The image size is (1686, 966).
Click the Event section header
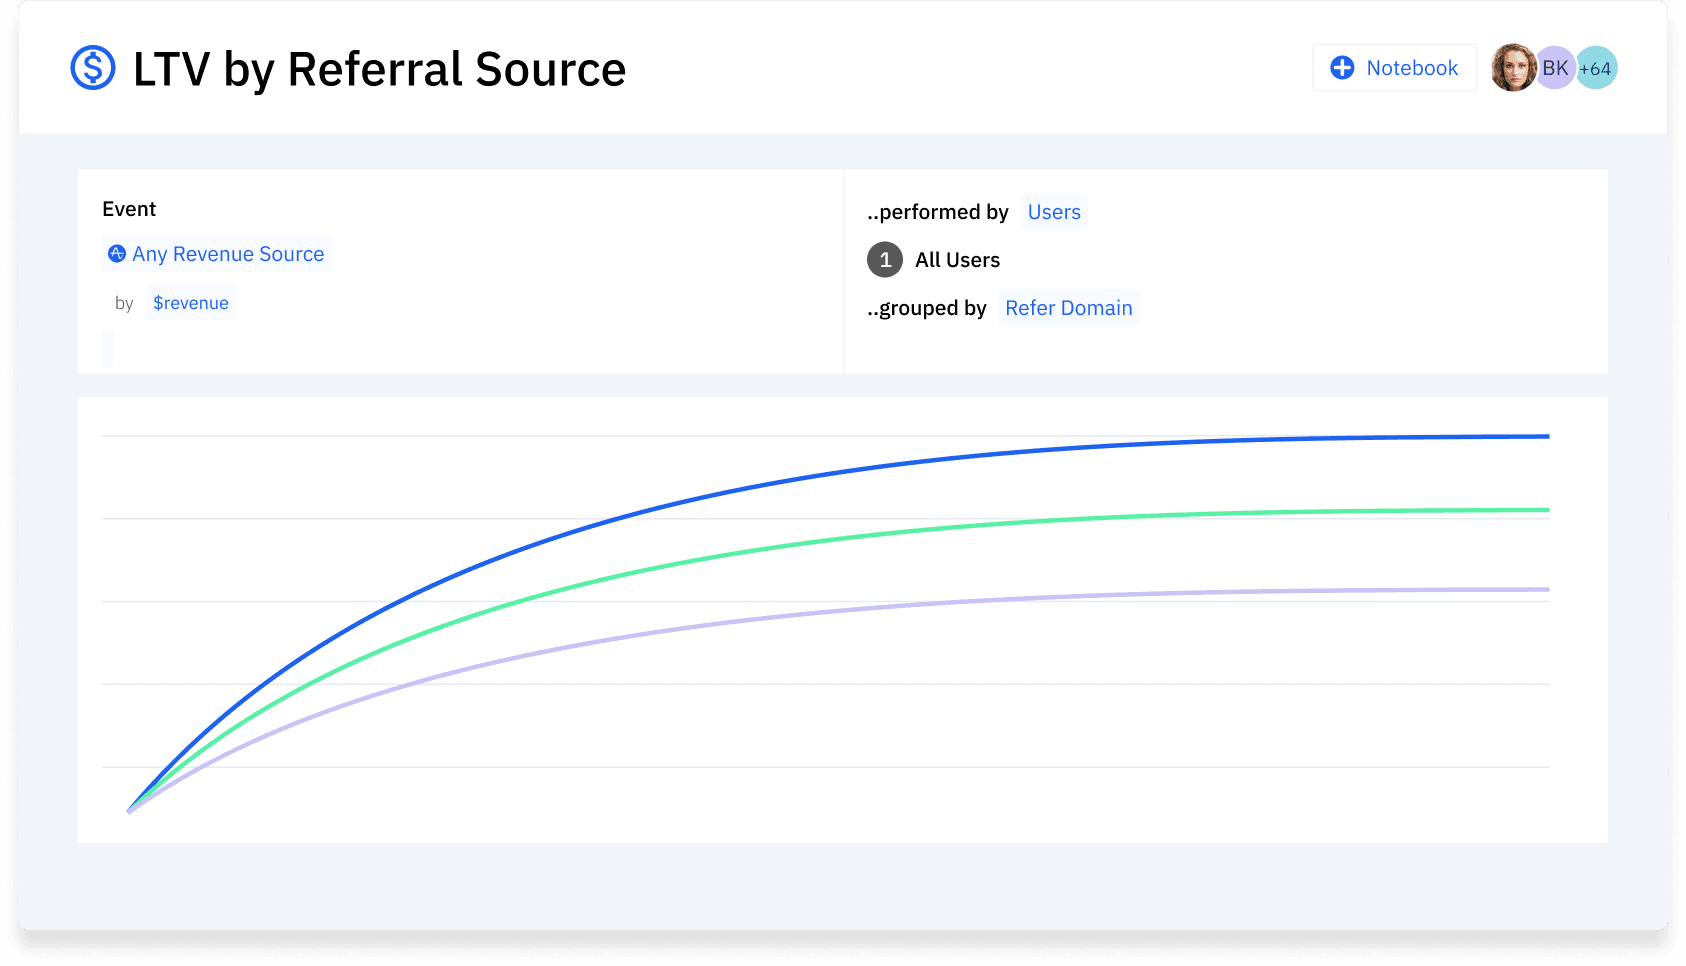129,209
